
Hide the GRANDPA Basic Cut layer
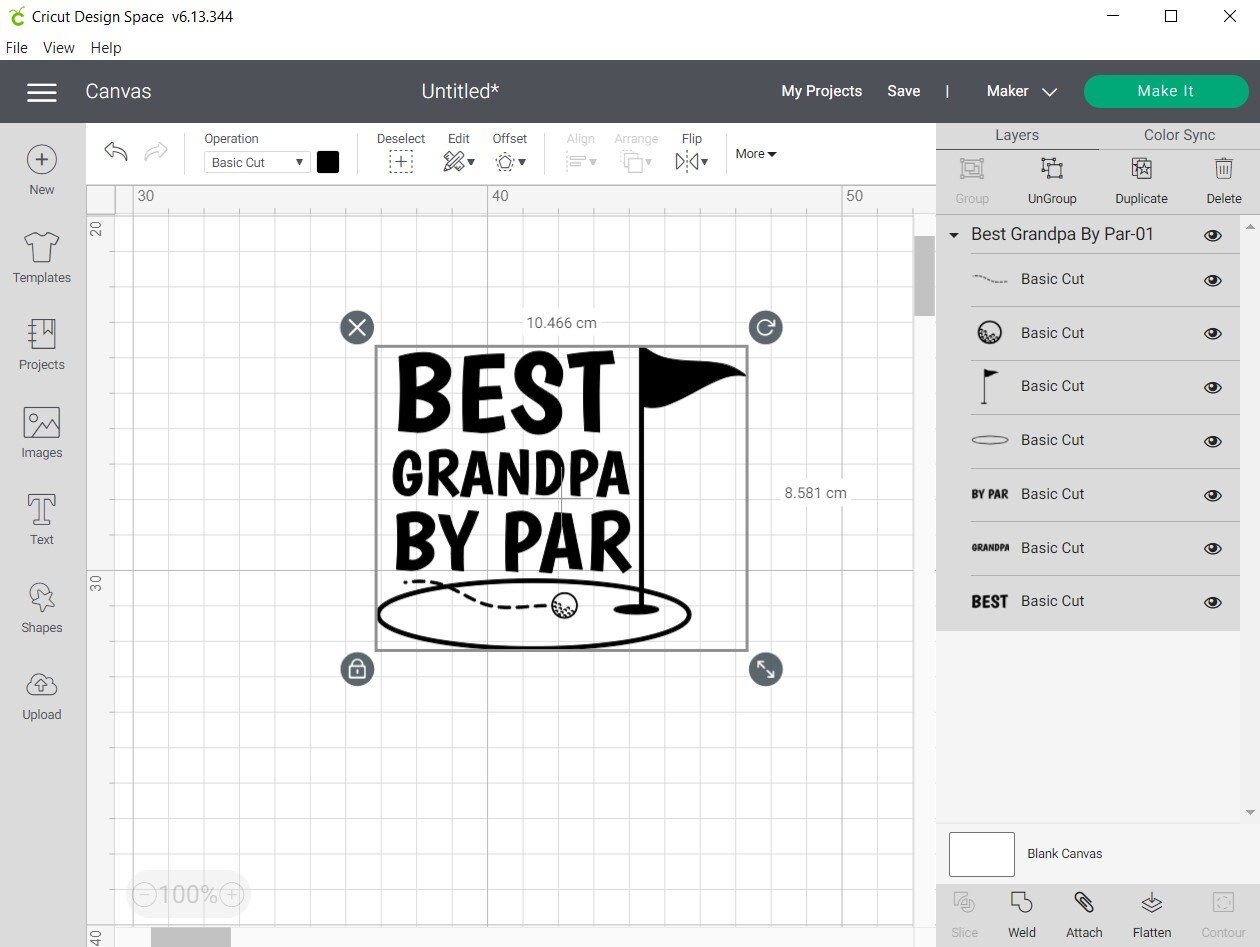pyautogui.click(x=1212, y=548)
